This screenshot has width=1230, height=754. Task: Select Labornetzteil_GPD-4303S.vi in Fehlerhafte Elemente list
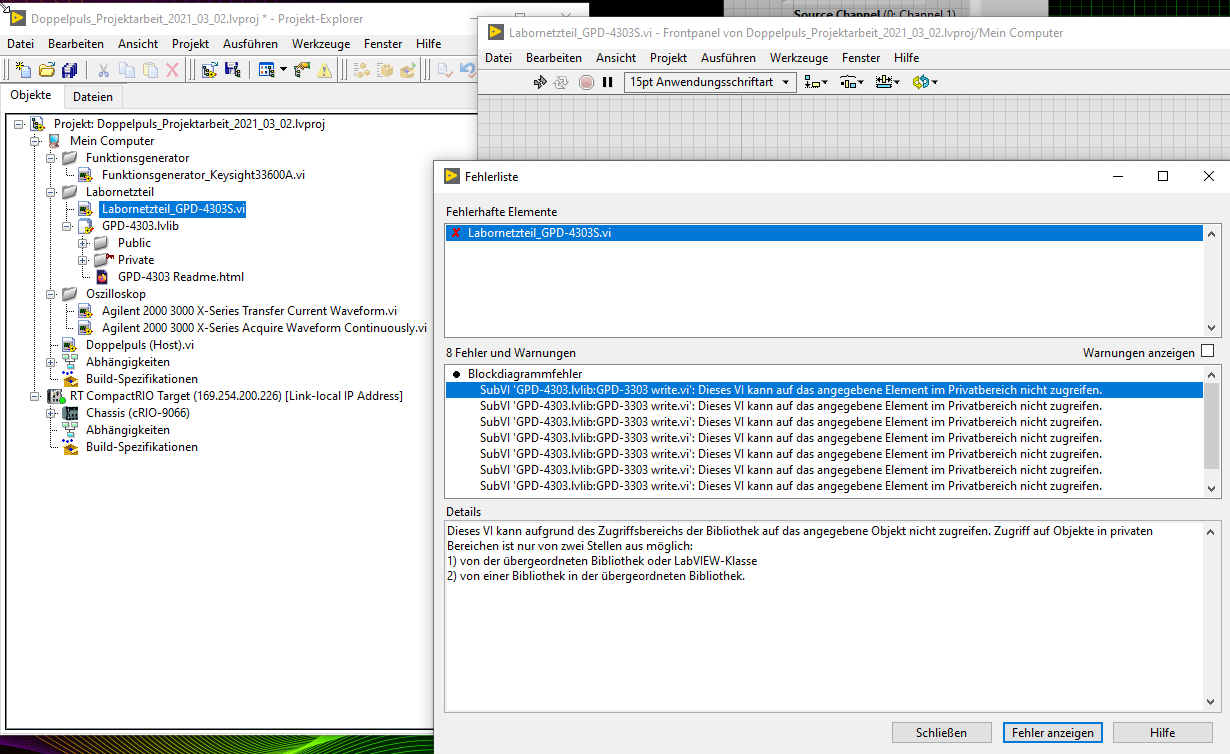coord(824,233)
